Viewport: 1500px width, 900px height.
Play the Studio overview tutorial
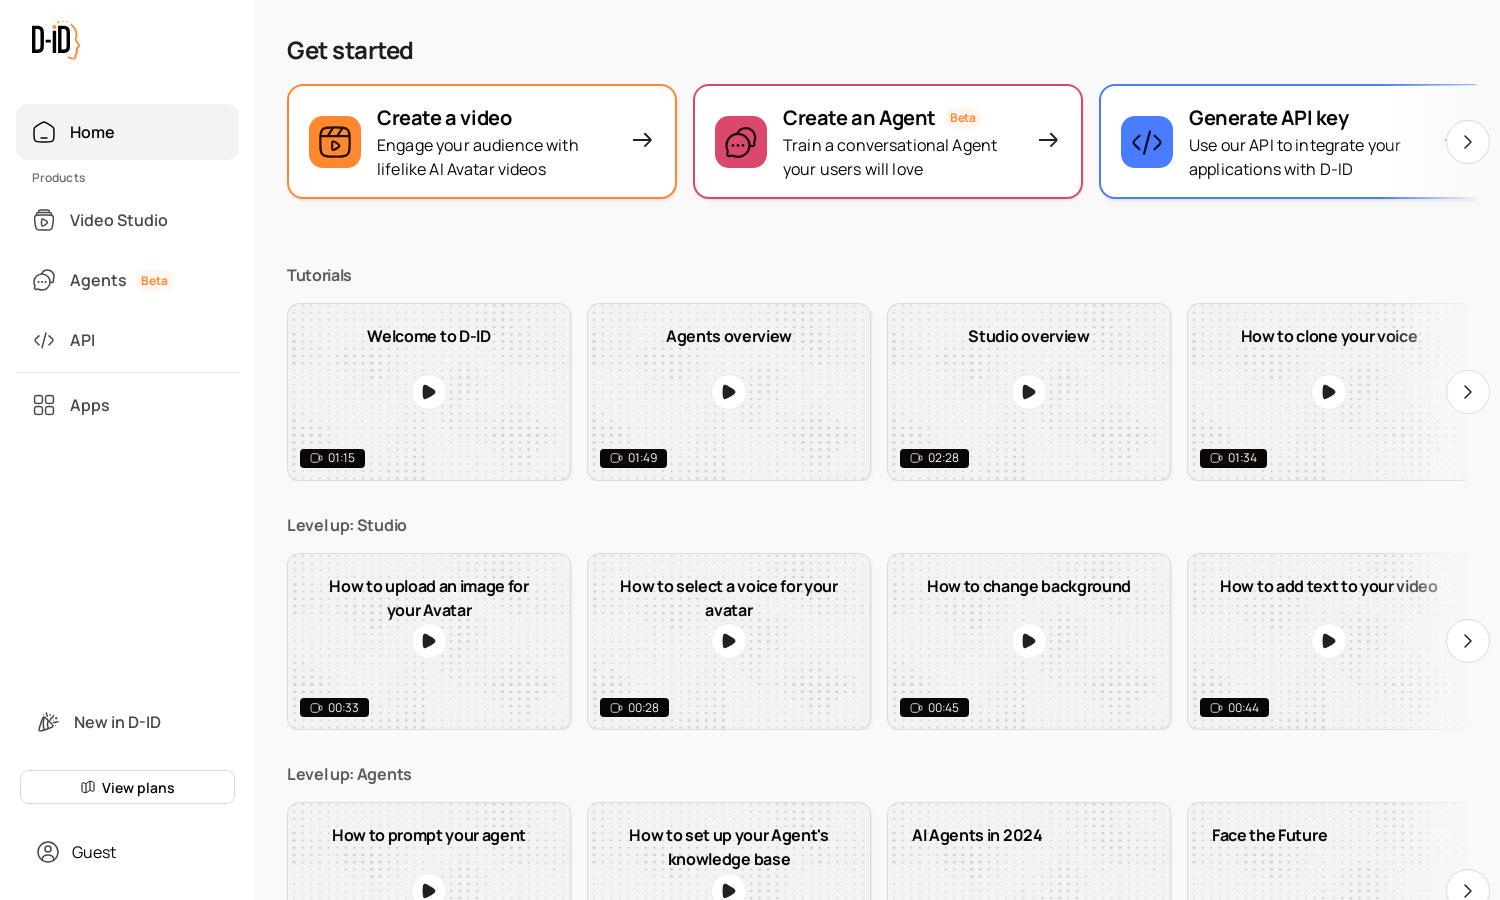tap(1029, 392)
